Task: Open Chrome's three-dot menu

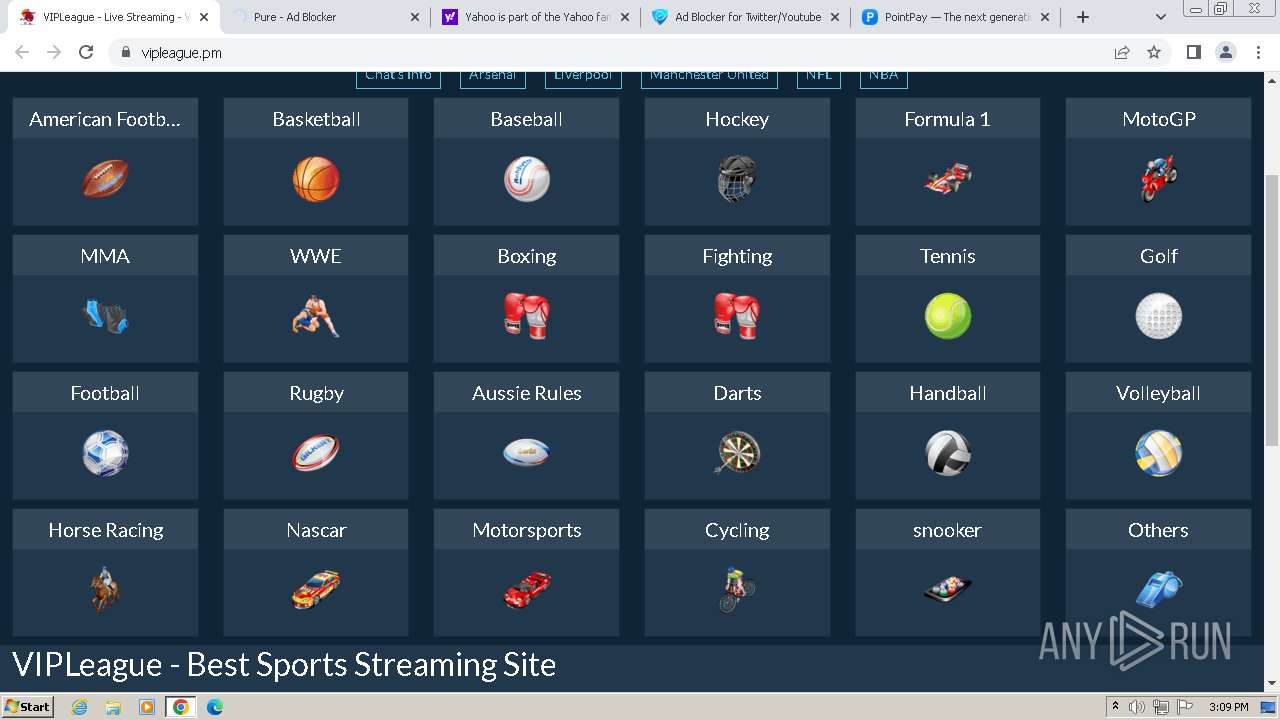Action: point(1258,53)
